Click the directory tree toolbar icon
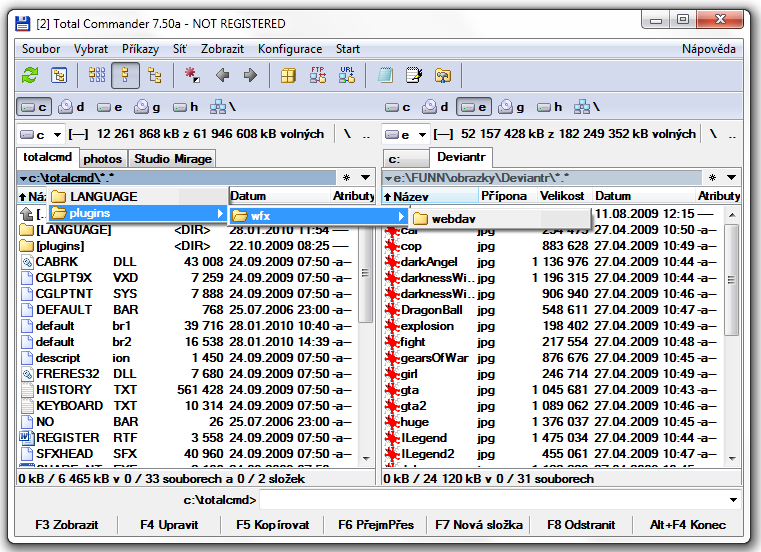This screenshot has width=761, height=552. [59, 75]
